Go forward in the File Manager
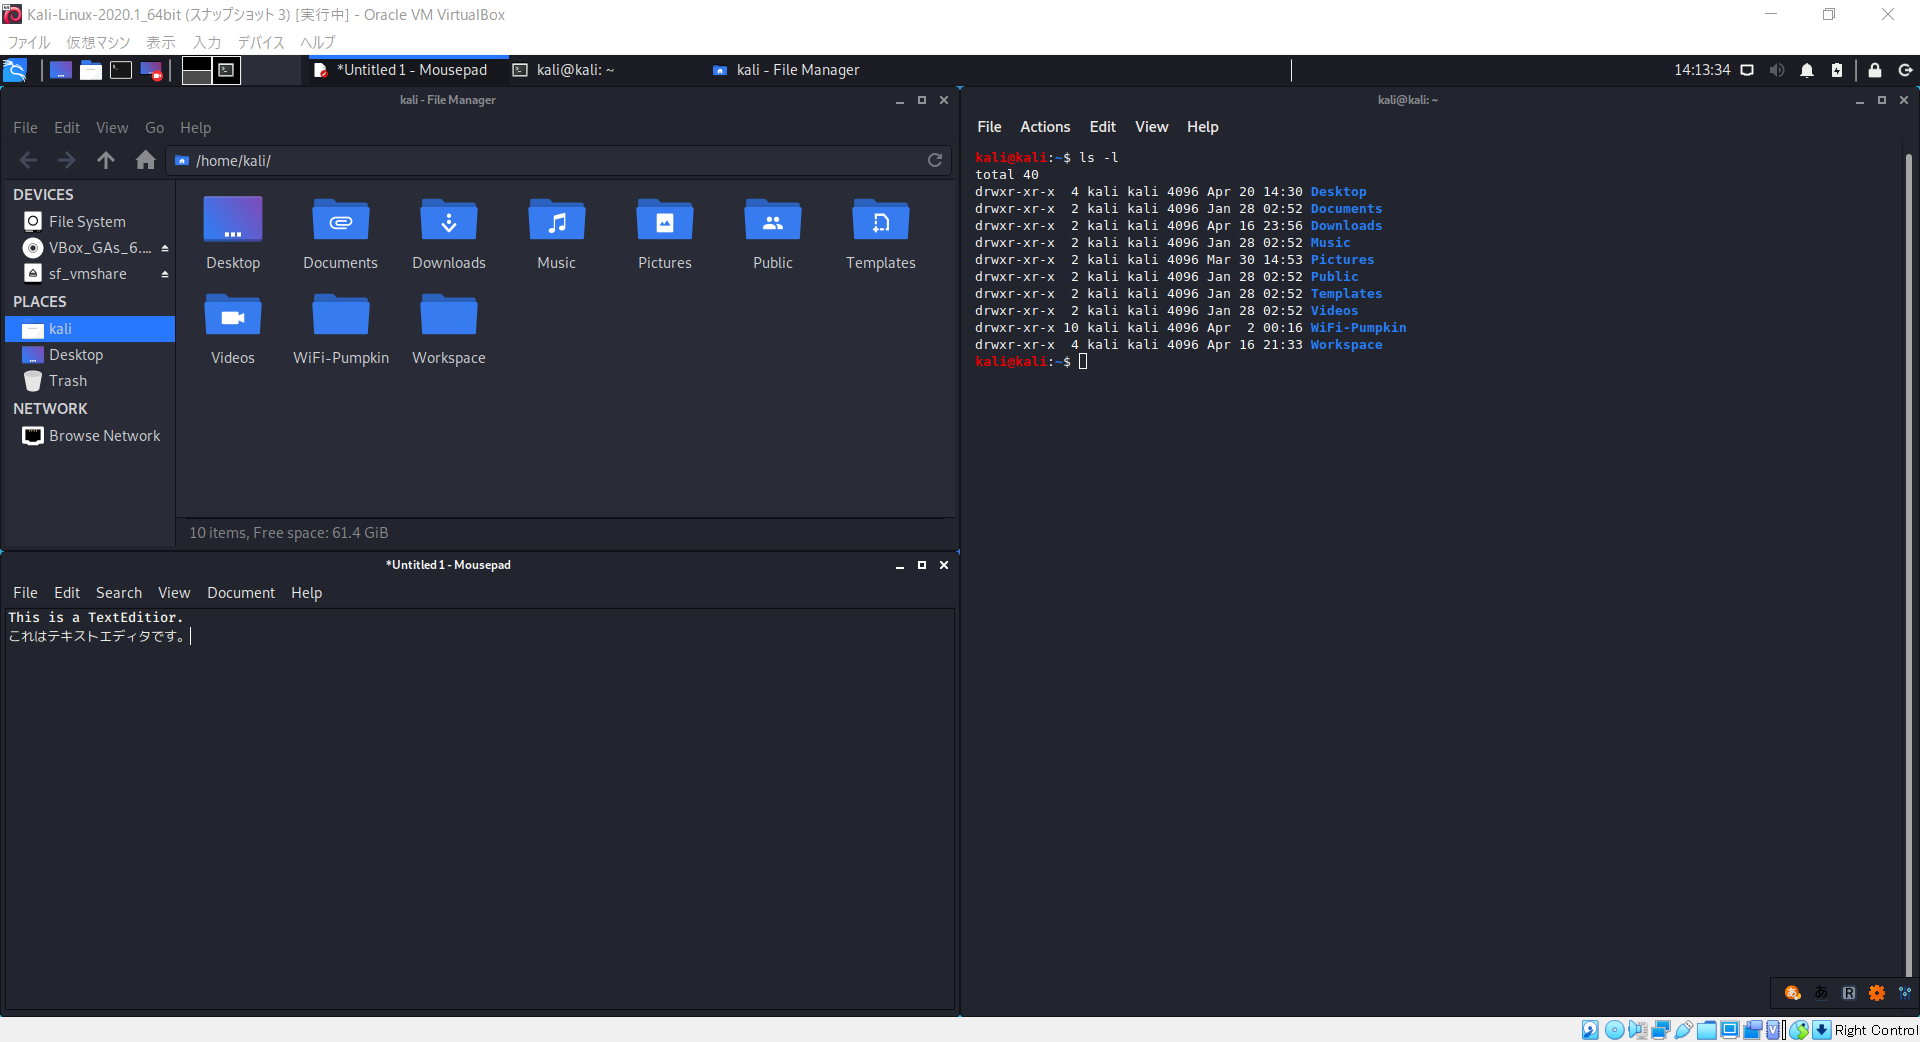This screenshot has height=1042, width=1920. [67, 160]
